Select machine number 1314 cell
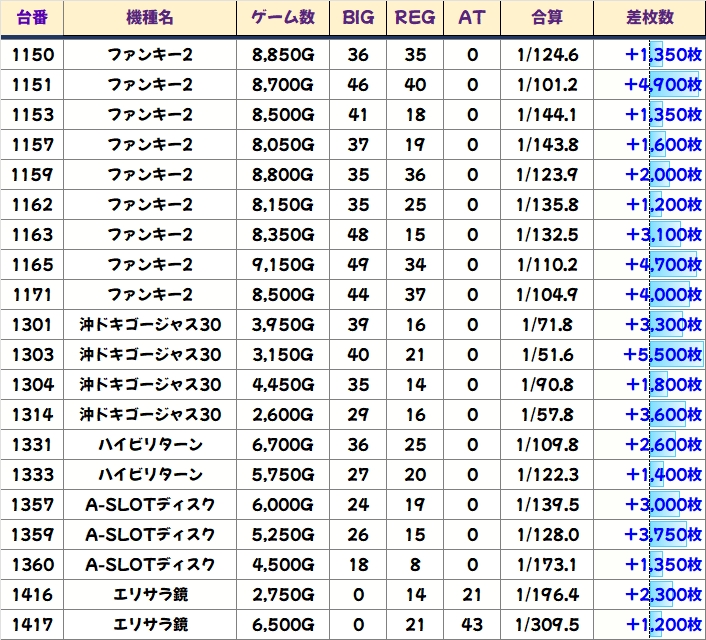 [x=33, y=415]
